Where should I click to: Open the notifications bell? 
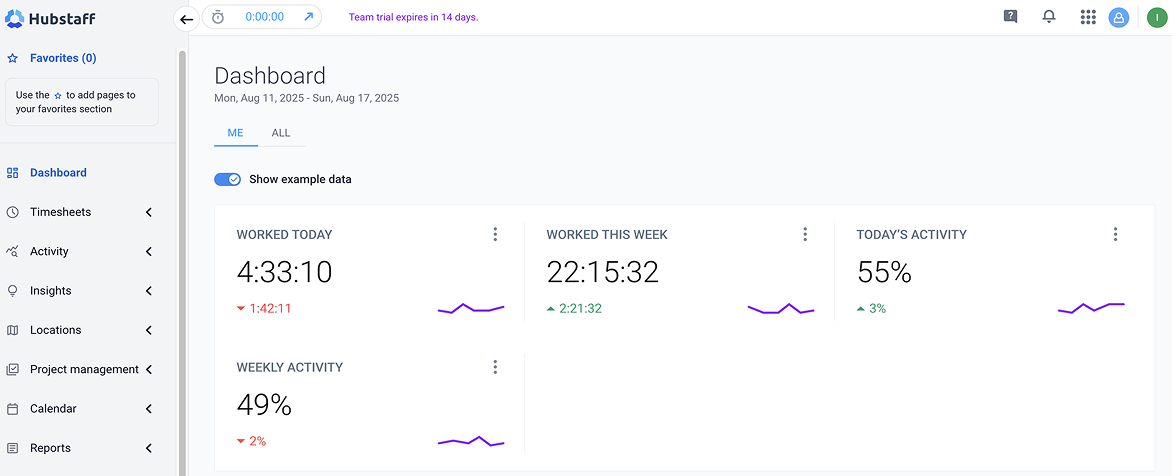1049,17
